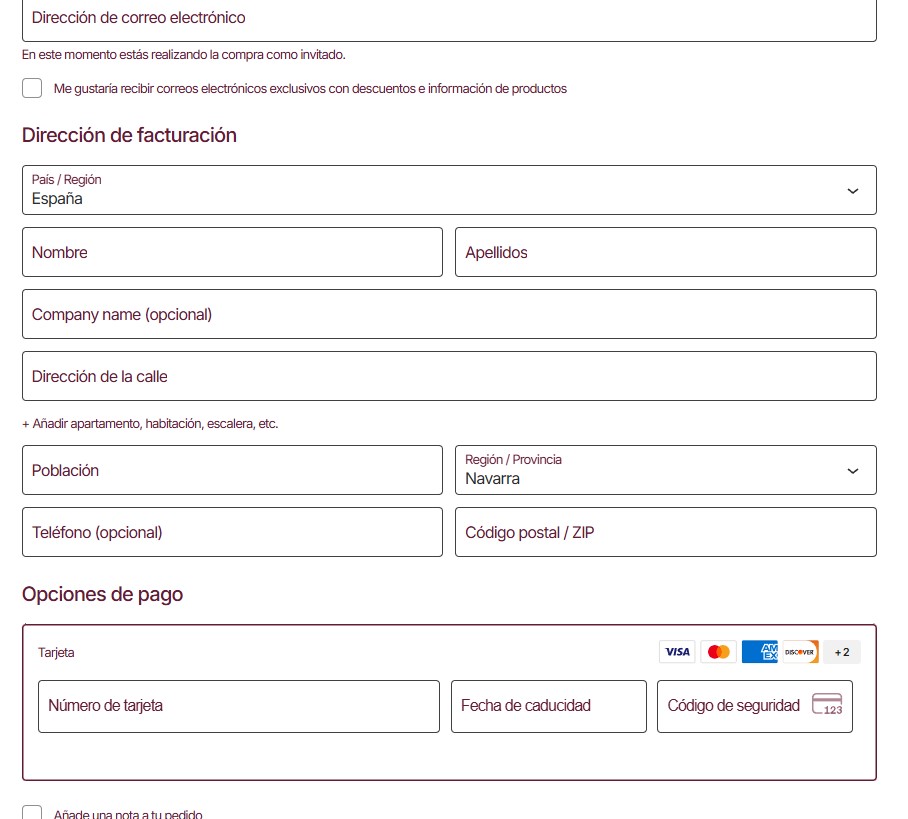Focus the Dirección de la calle field

tap(449, 376)
